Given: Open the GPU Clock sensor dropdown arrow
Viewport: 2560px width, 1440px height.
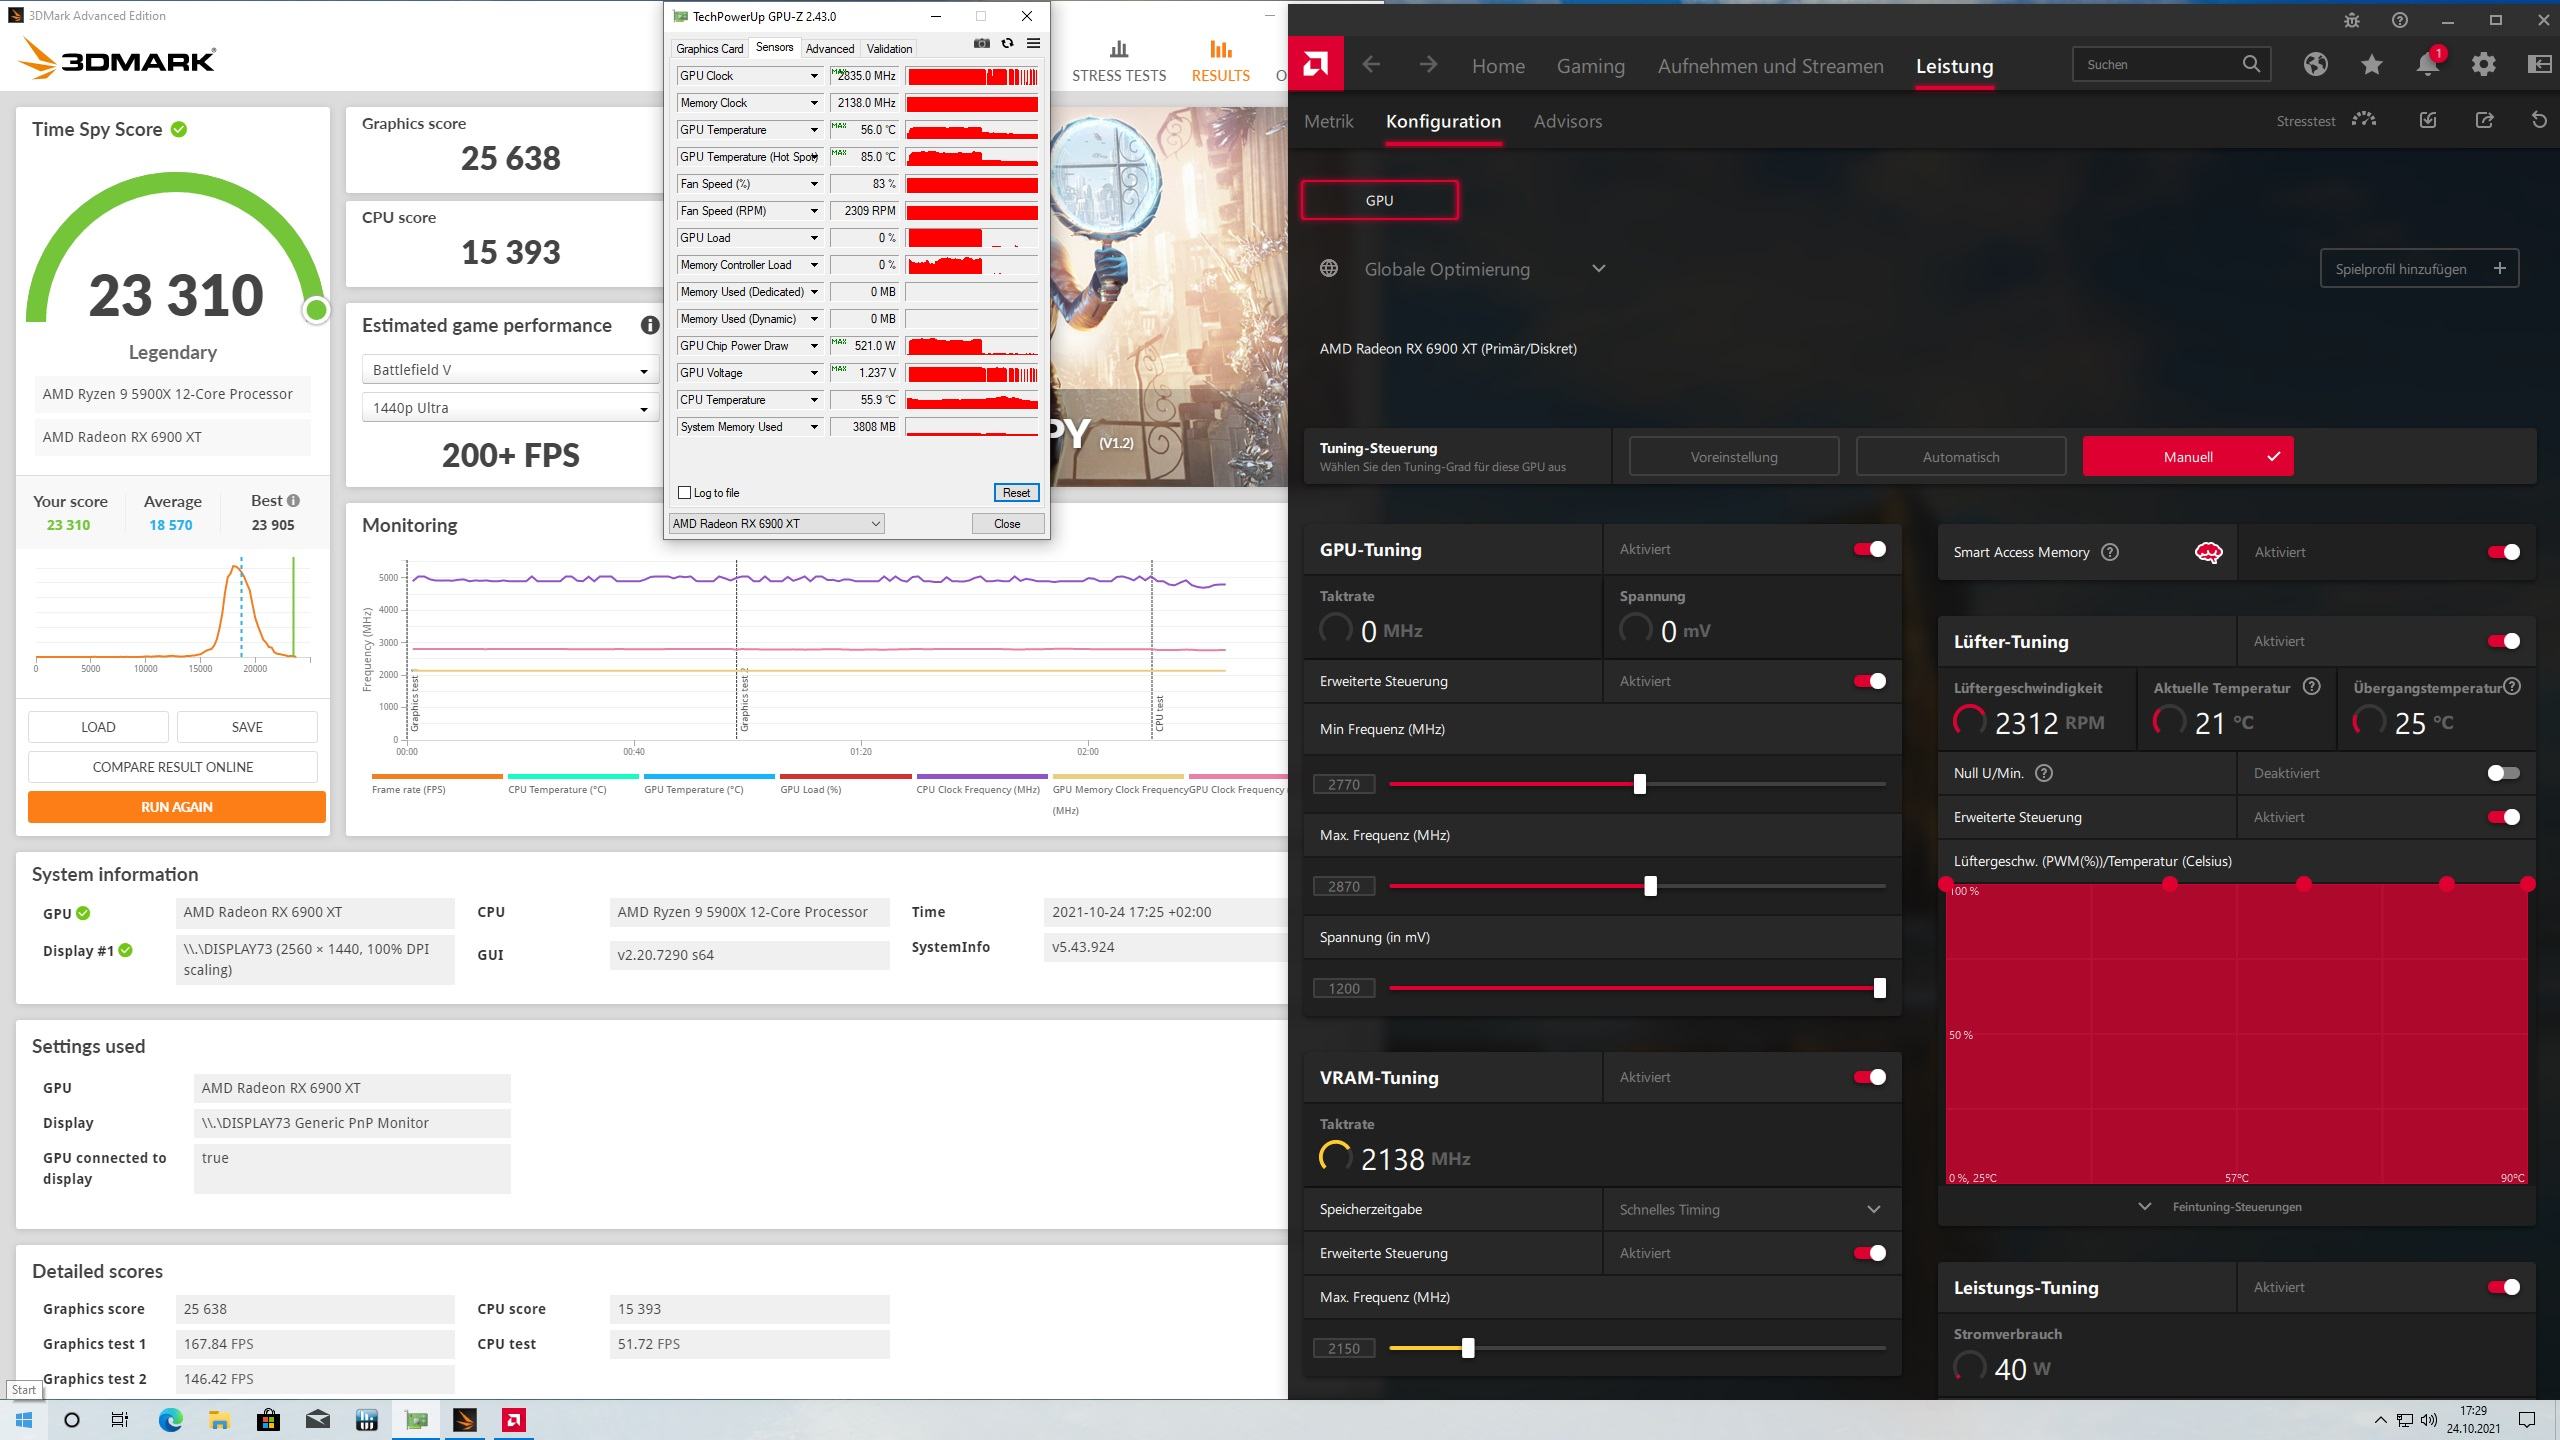Looking at the screenshot, I should point(814,76).
